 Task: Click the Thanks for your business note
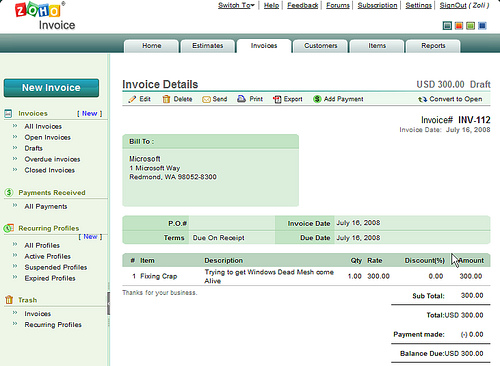[x=160, y=293]
